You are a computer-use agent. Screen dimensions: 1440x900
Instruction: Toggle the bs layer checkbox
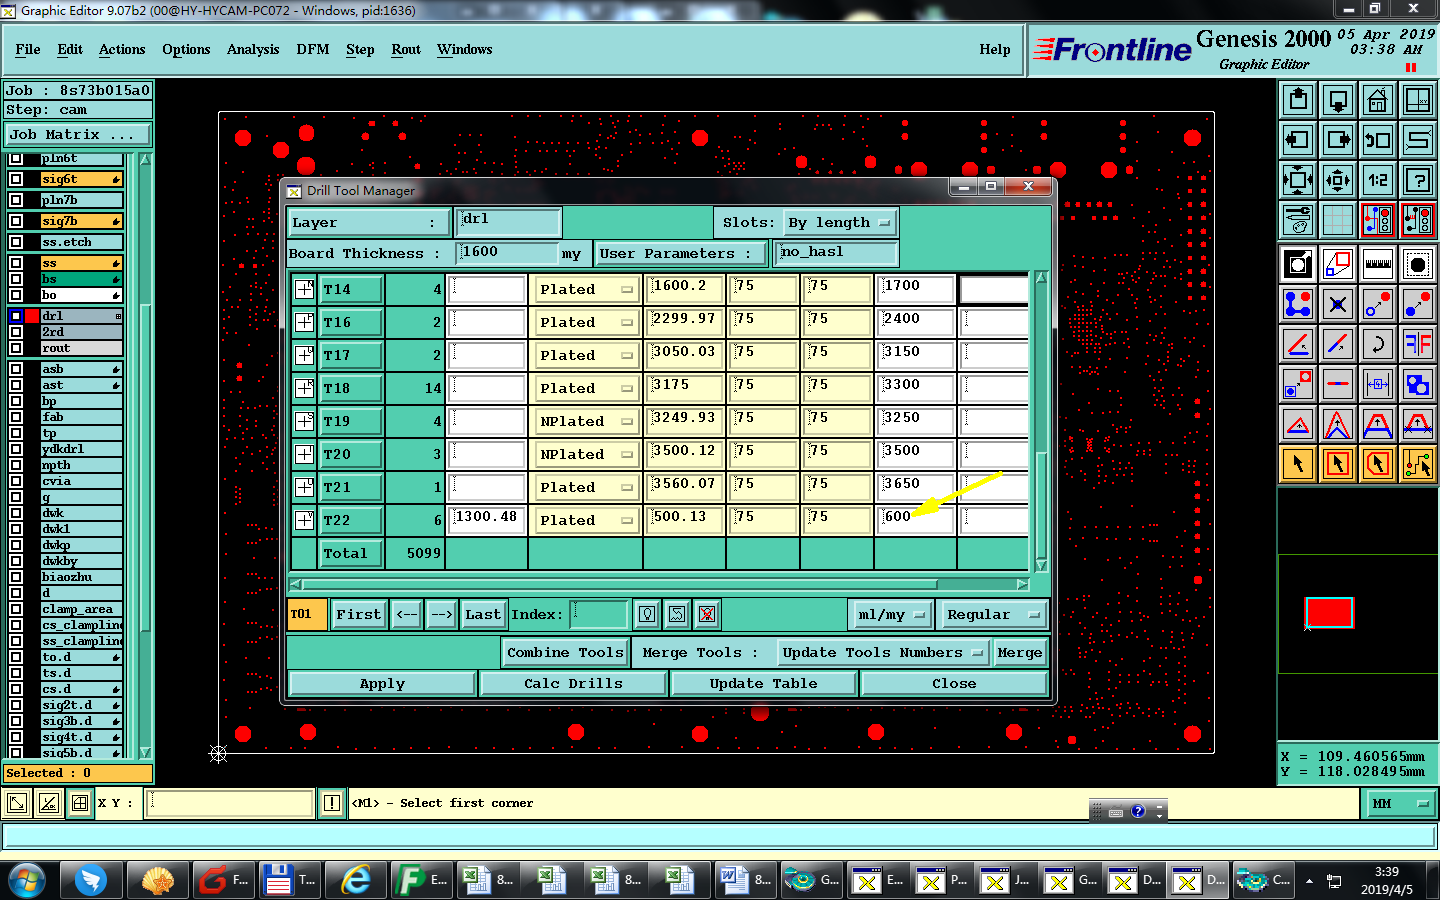coord(16,279)
